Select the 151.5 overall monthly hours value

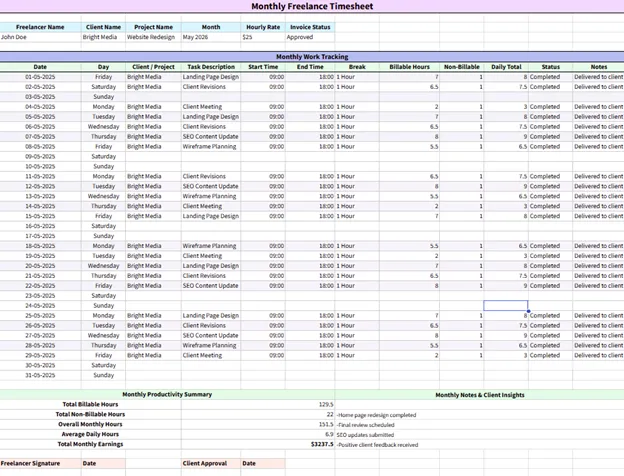pos(258,424)
